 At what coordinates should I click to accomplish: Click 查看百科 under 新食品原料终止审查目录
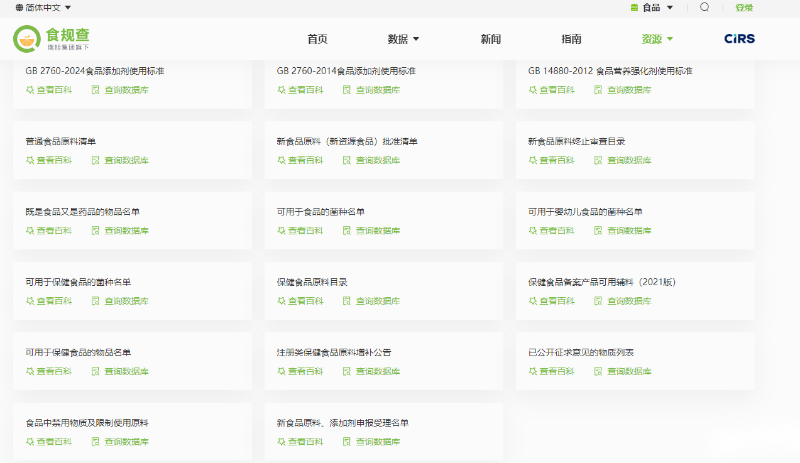[x=557, y=160]
